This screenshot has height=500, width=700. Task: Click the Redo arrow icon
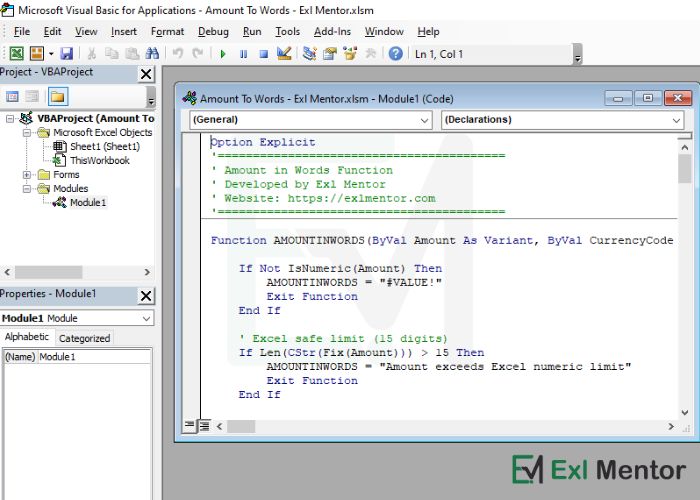pos(198,54)
